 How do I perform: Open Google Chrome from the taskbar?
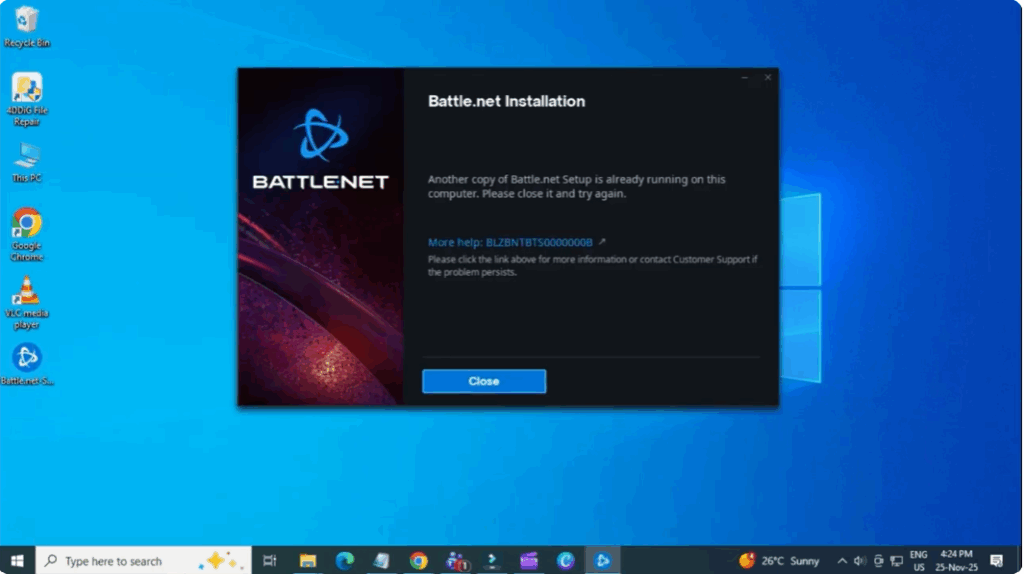418,561
